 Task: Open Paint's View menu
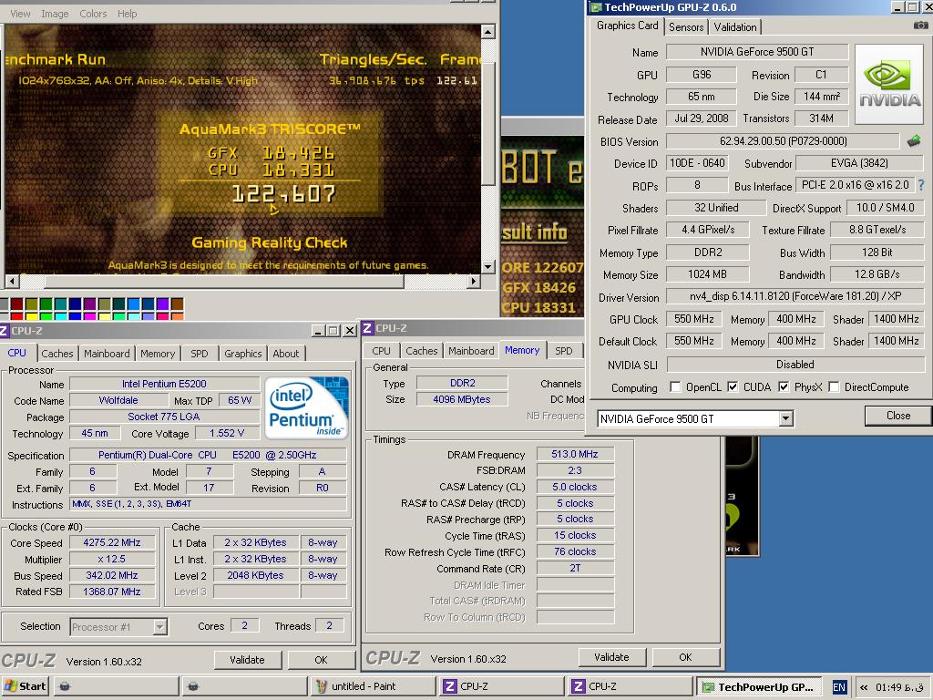click(x=20, y=13)
